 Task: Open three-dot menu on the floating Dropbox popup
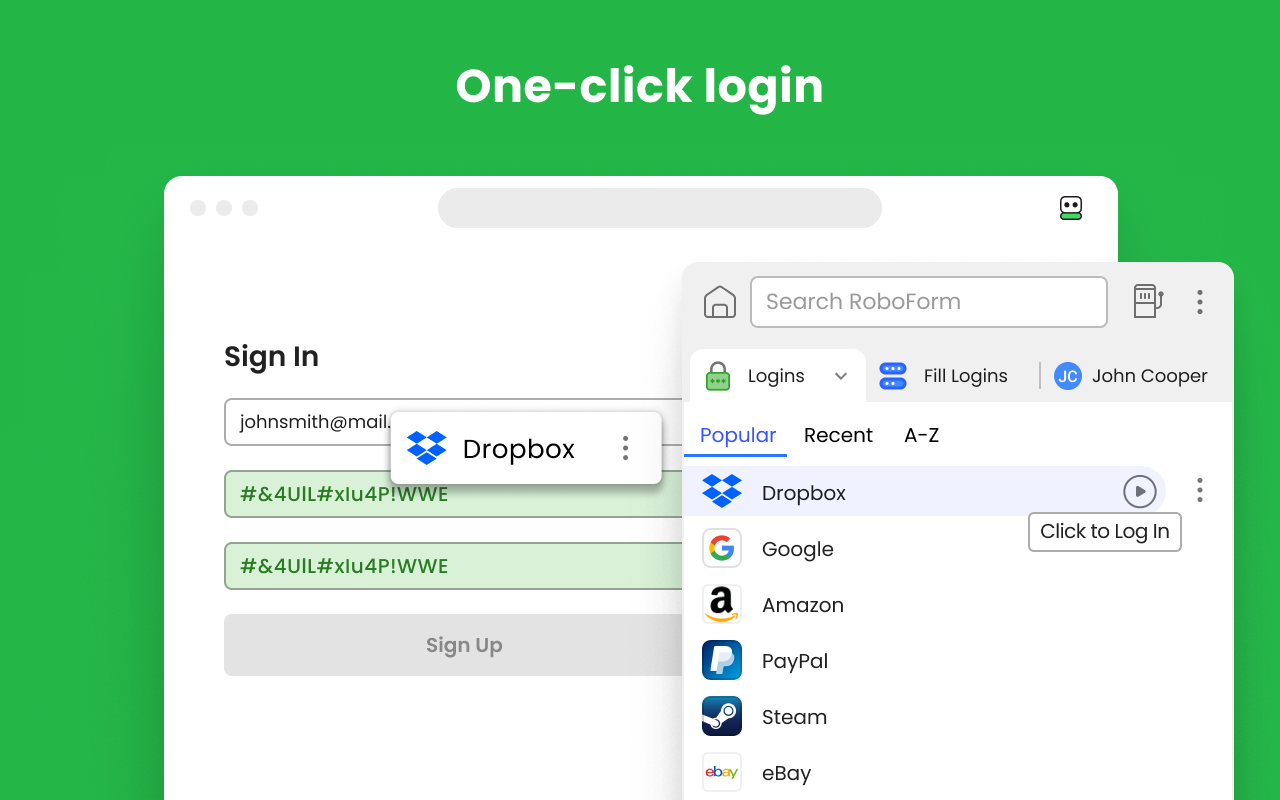point(626,448)
